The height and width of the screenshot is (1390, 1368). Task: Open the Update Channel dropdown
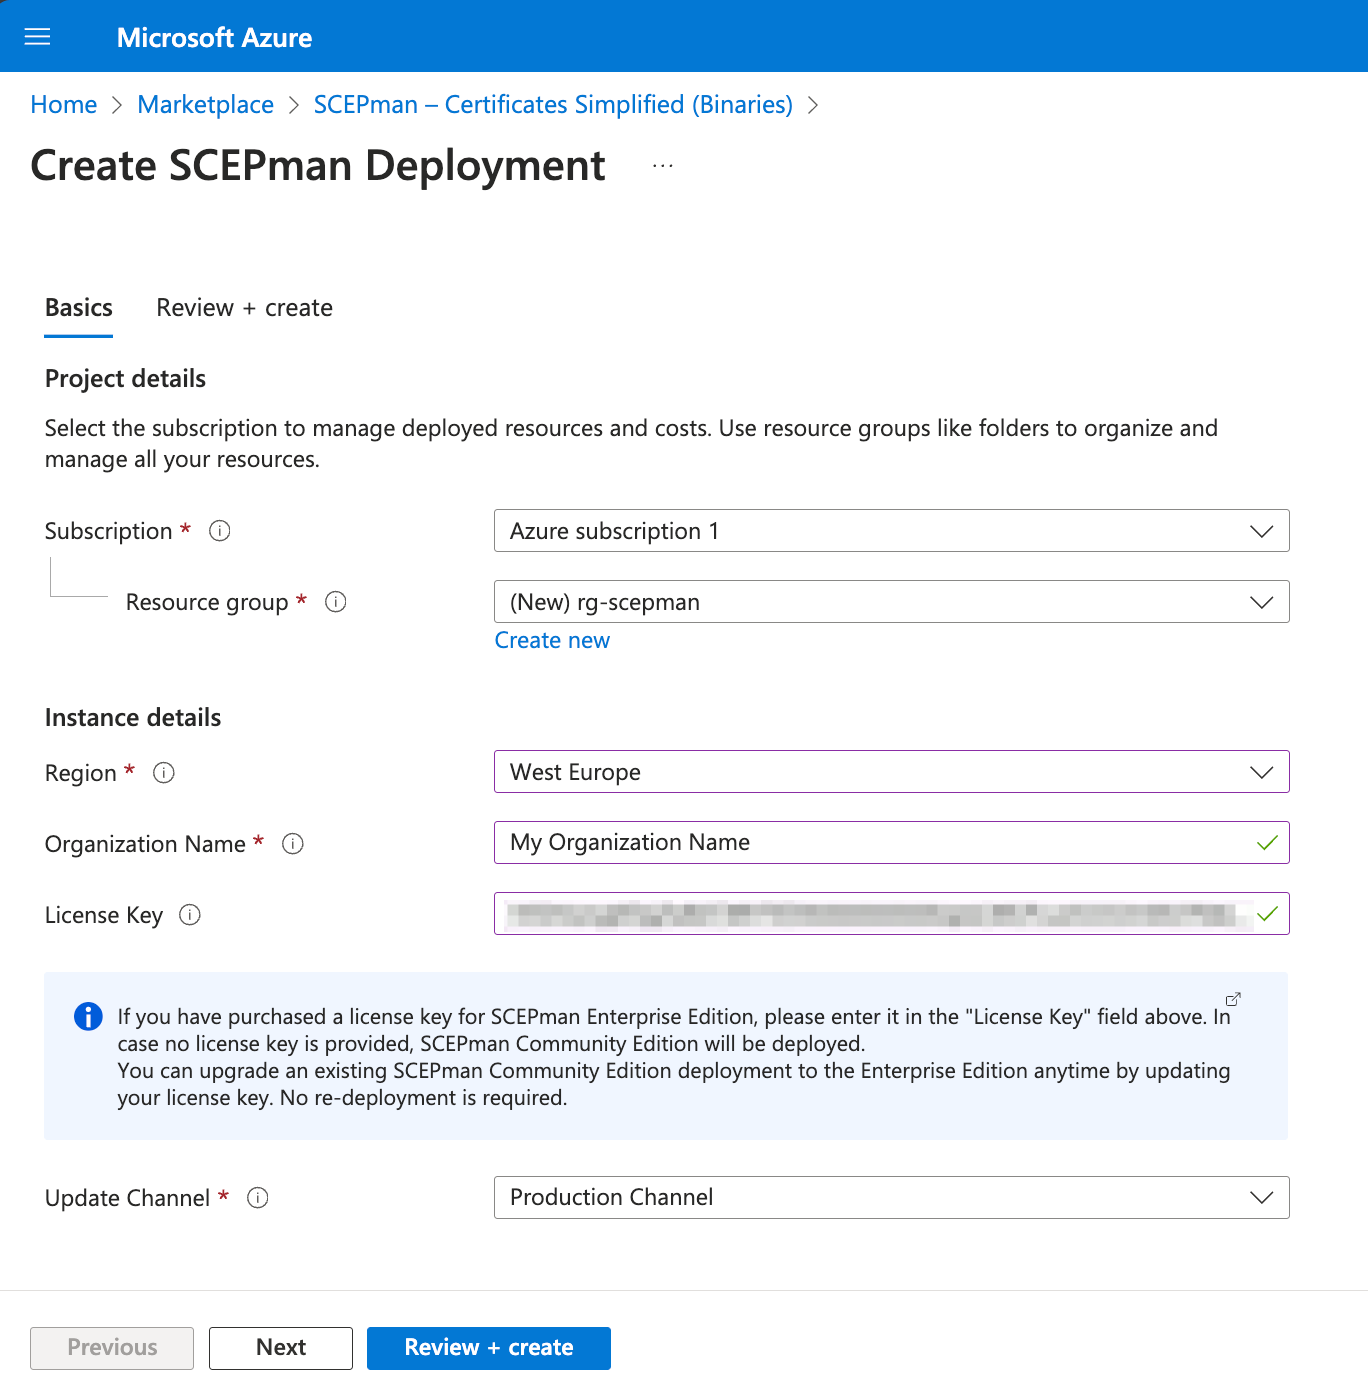[890, 1198]
